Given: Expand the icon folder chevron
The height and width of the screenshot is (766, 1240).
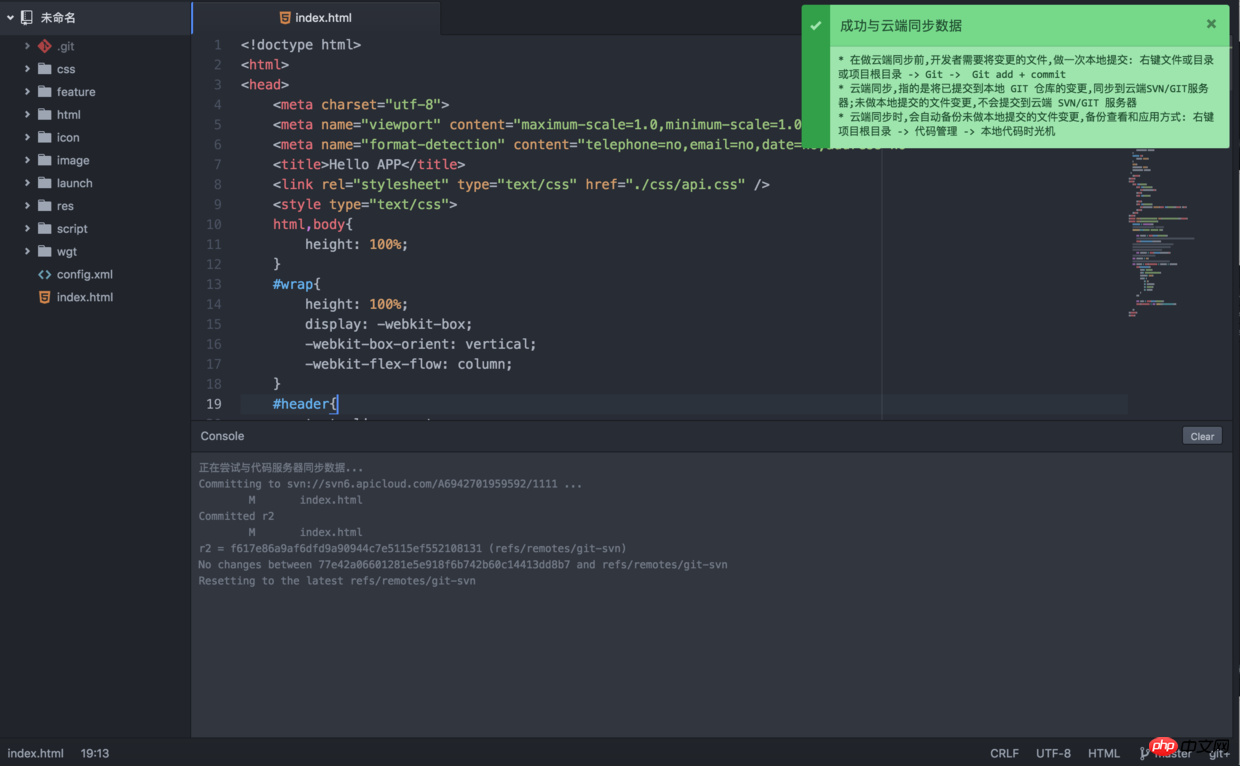Looking at the screenshot, I should (27, 138).
